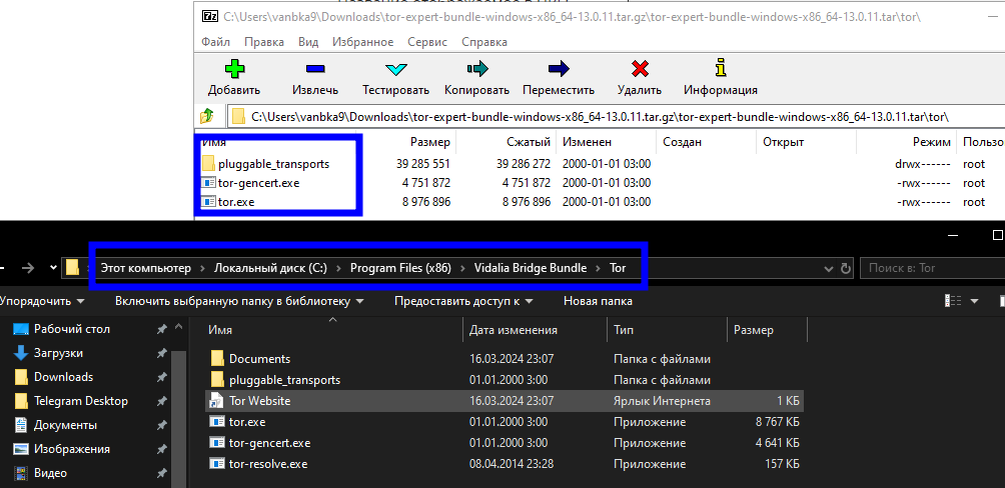The height and width of the screenshot is (488, 1005).
Task: Click the Новая папка button
Action: pyautogui.click(x=598, y=301)
